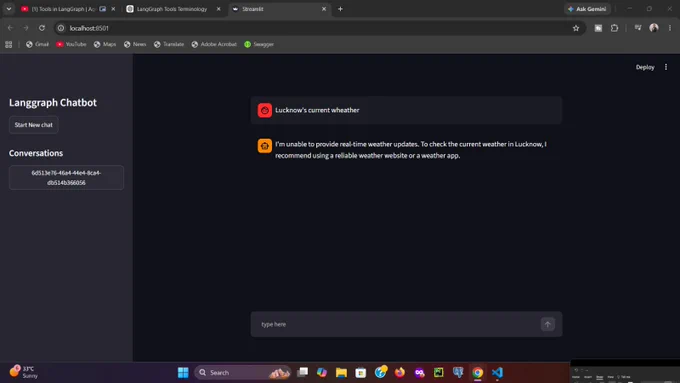View site information icon in address bar
The image size is (680, 383).
tap(61, 28)
